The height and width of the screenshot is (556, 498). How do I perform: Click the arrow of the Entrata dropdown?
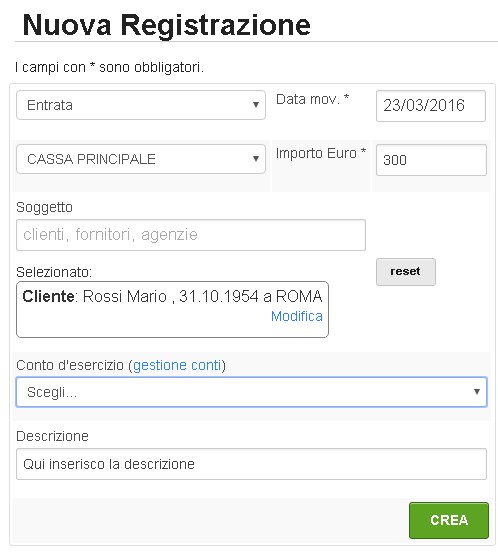coord(255,105)
